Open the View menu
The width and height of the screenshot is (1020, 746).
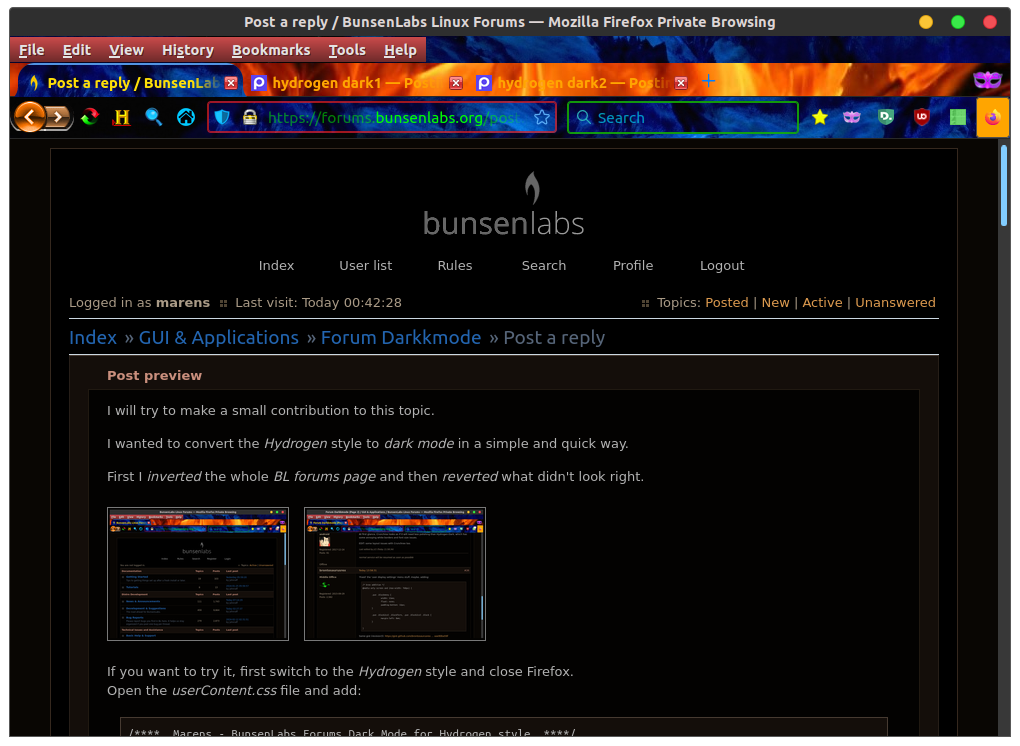[126, 50]
